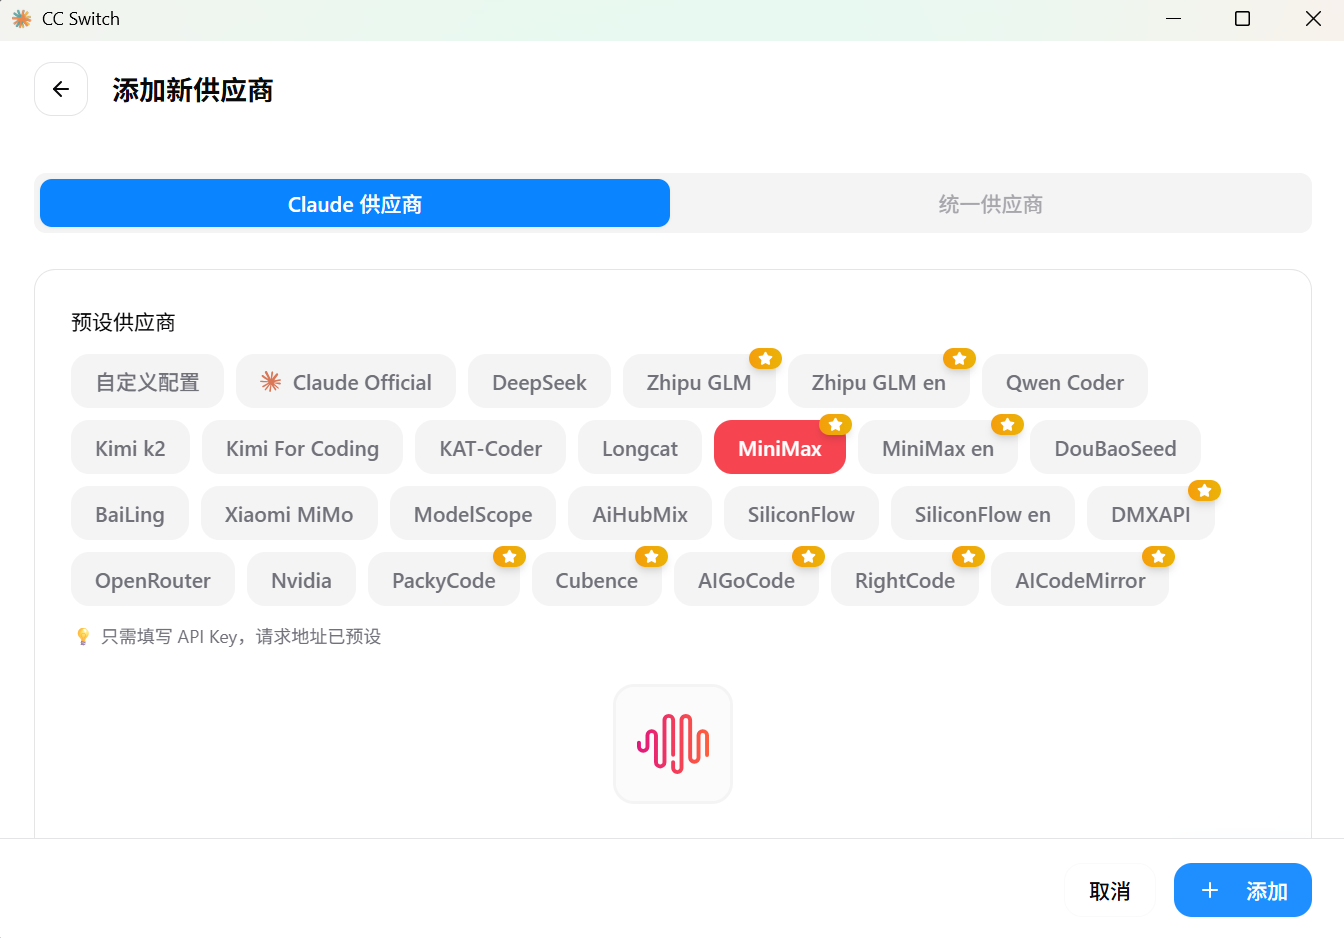The height and width of the screenshot is (938, 1344).
Task: Go back using the left arrow button
Action: tap(61, 89)
